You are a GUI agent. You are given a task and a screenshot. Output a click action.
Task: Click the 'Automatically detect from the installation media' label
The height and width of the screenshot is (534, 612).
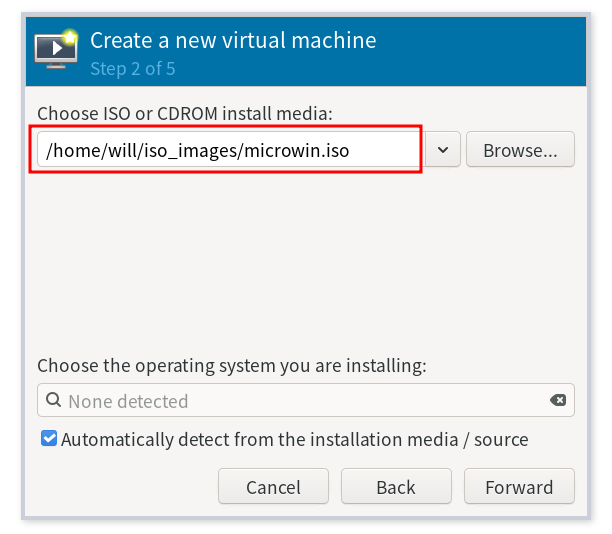tap(294, 439)
